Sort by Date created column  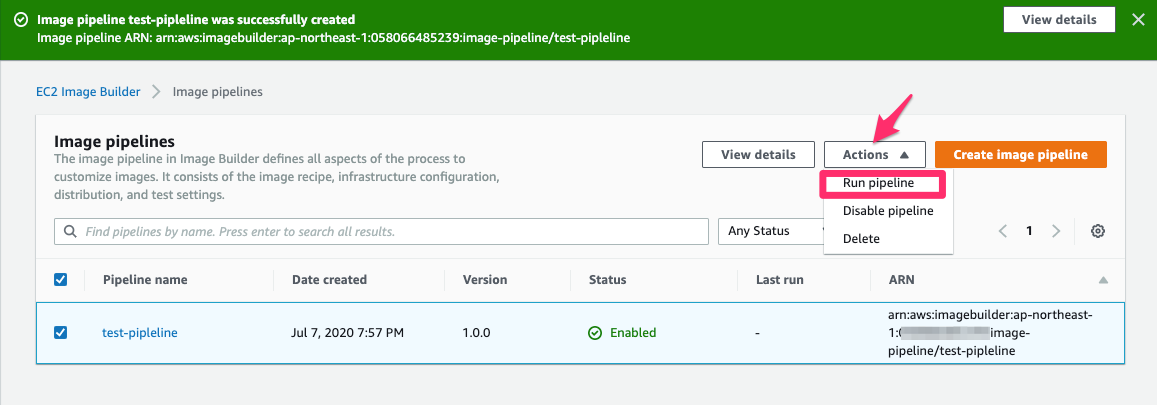click(329, 280)
